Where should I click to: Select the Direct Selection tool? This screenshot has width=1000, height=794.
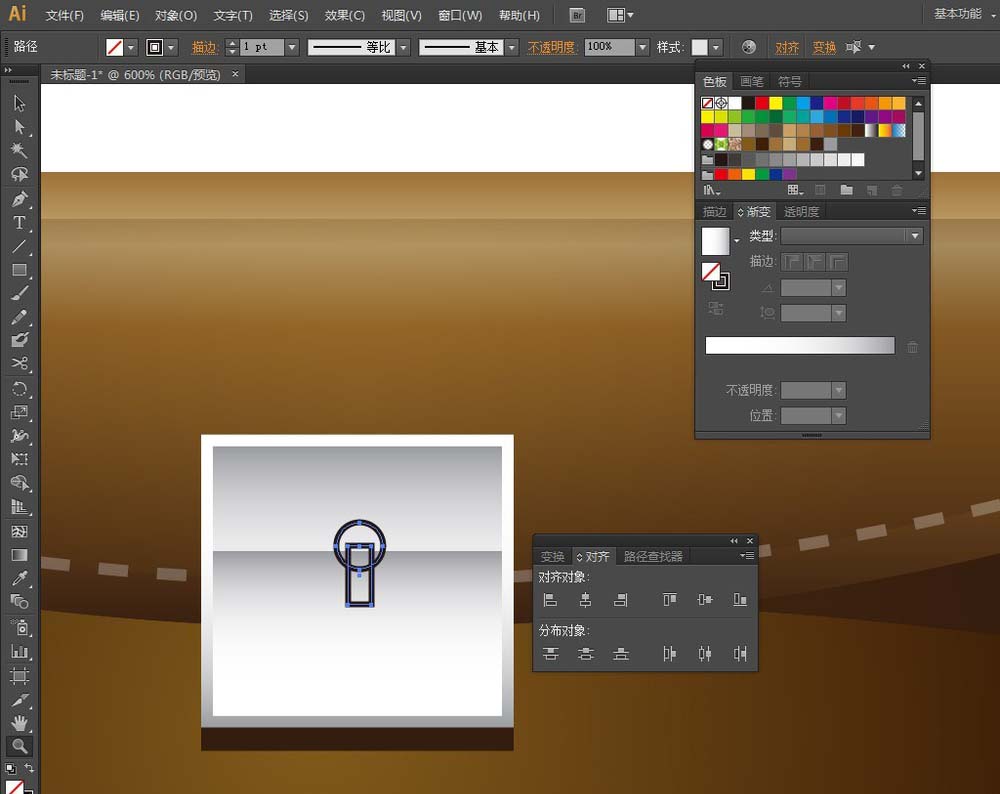click(x=19, y=127)
